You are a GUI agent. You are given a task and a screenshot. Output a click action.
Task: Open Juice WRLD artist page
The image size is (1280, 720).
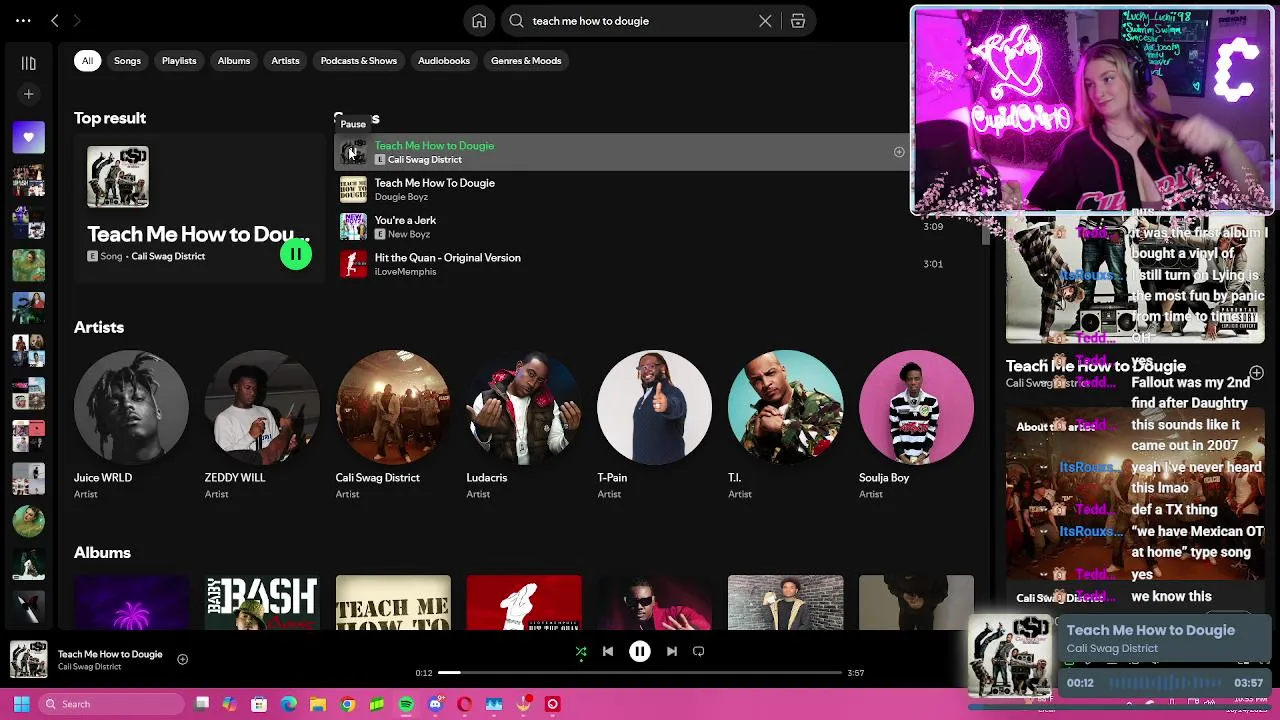coord(131,407)
